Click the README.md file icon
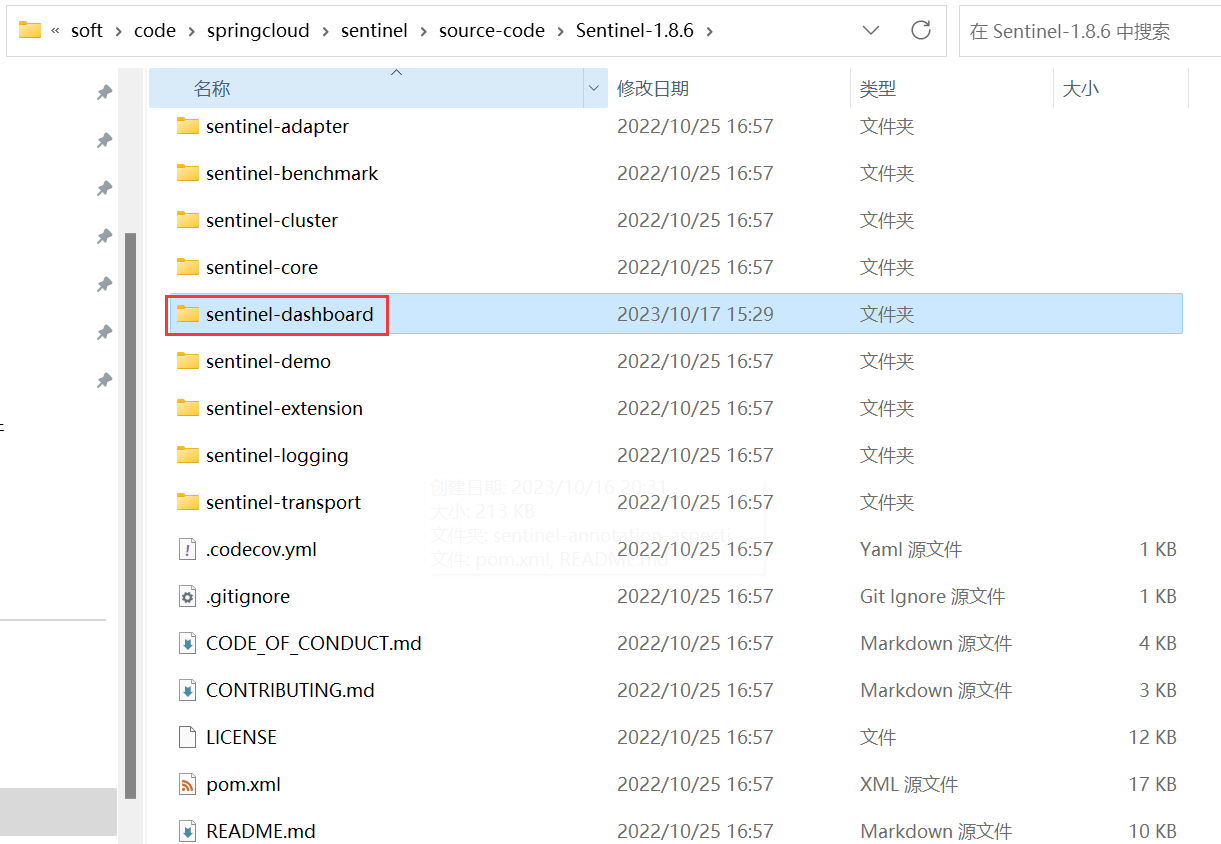This screenshot has width=1221, height=844. (x=187, y=831)
